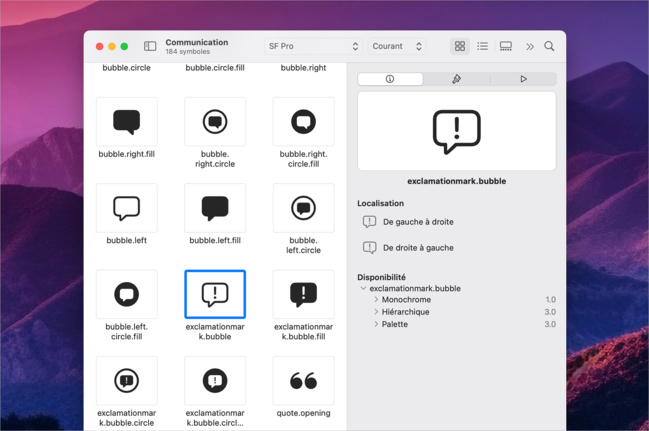Select the bubble.left.fill symbol
Viewport: 649px width, 431px height.
pos(215,208)
